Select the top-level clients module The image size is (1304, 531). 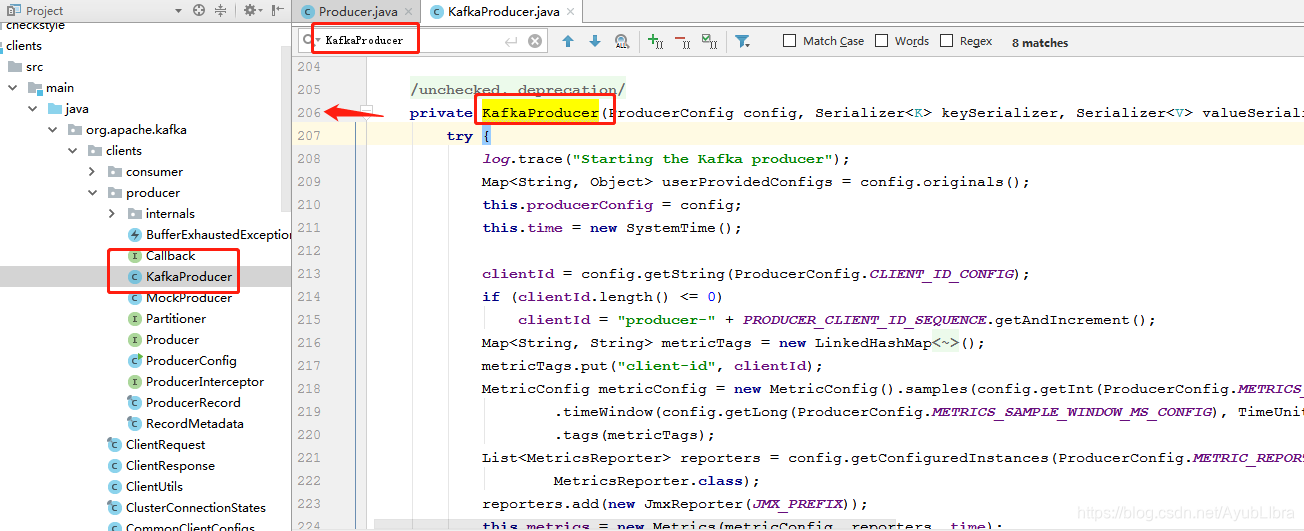[24, 46]
